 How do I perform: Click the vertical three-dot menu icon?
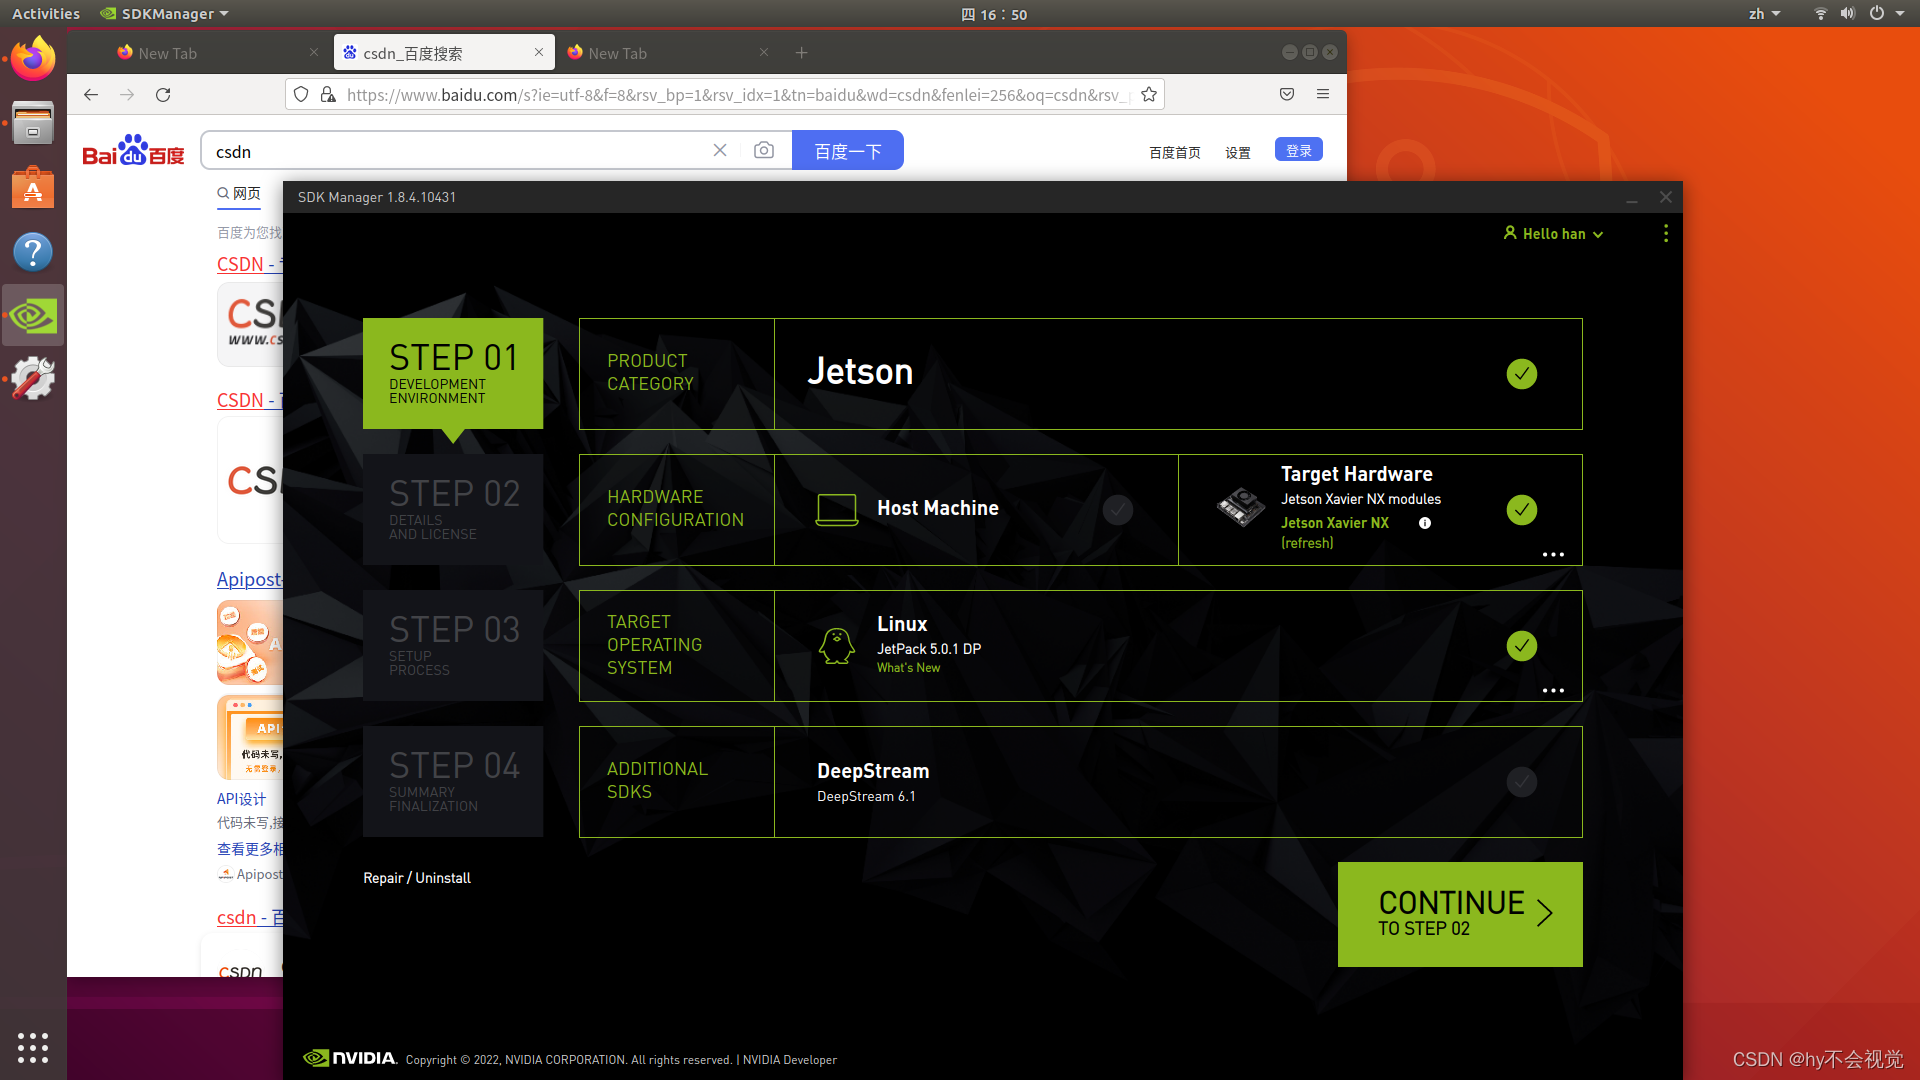[1665, 233]
